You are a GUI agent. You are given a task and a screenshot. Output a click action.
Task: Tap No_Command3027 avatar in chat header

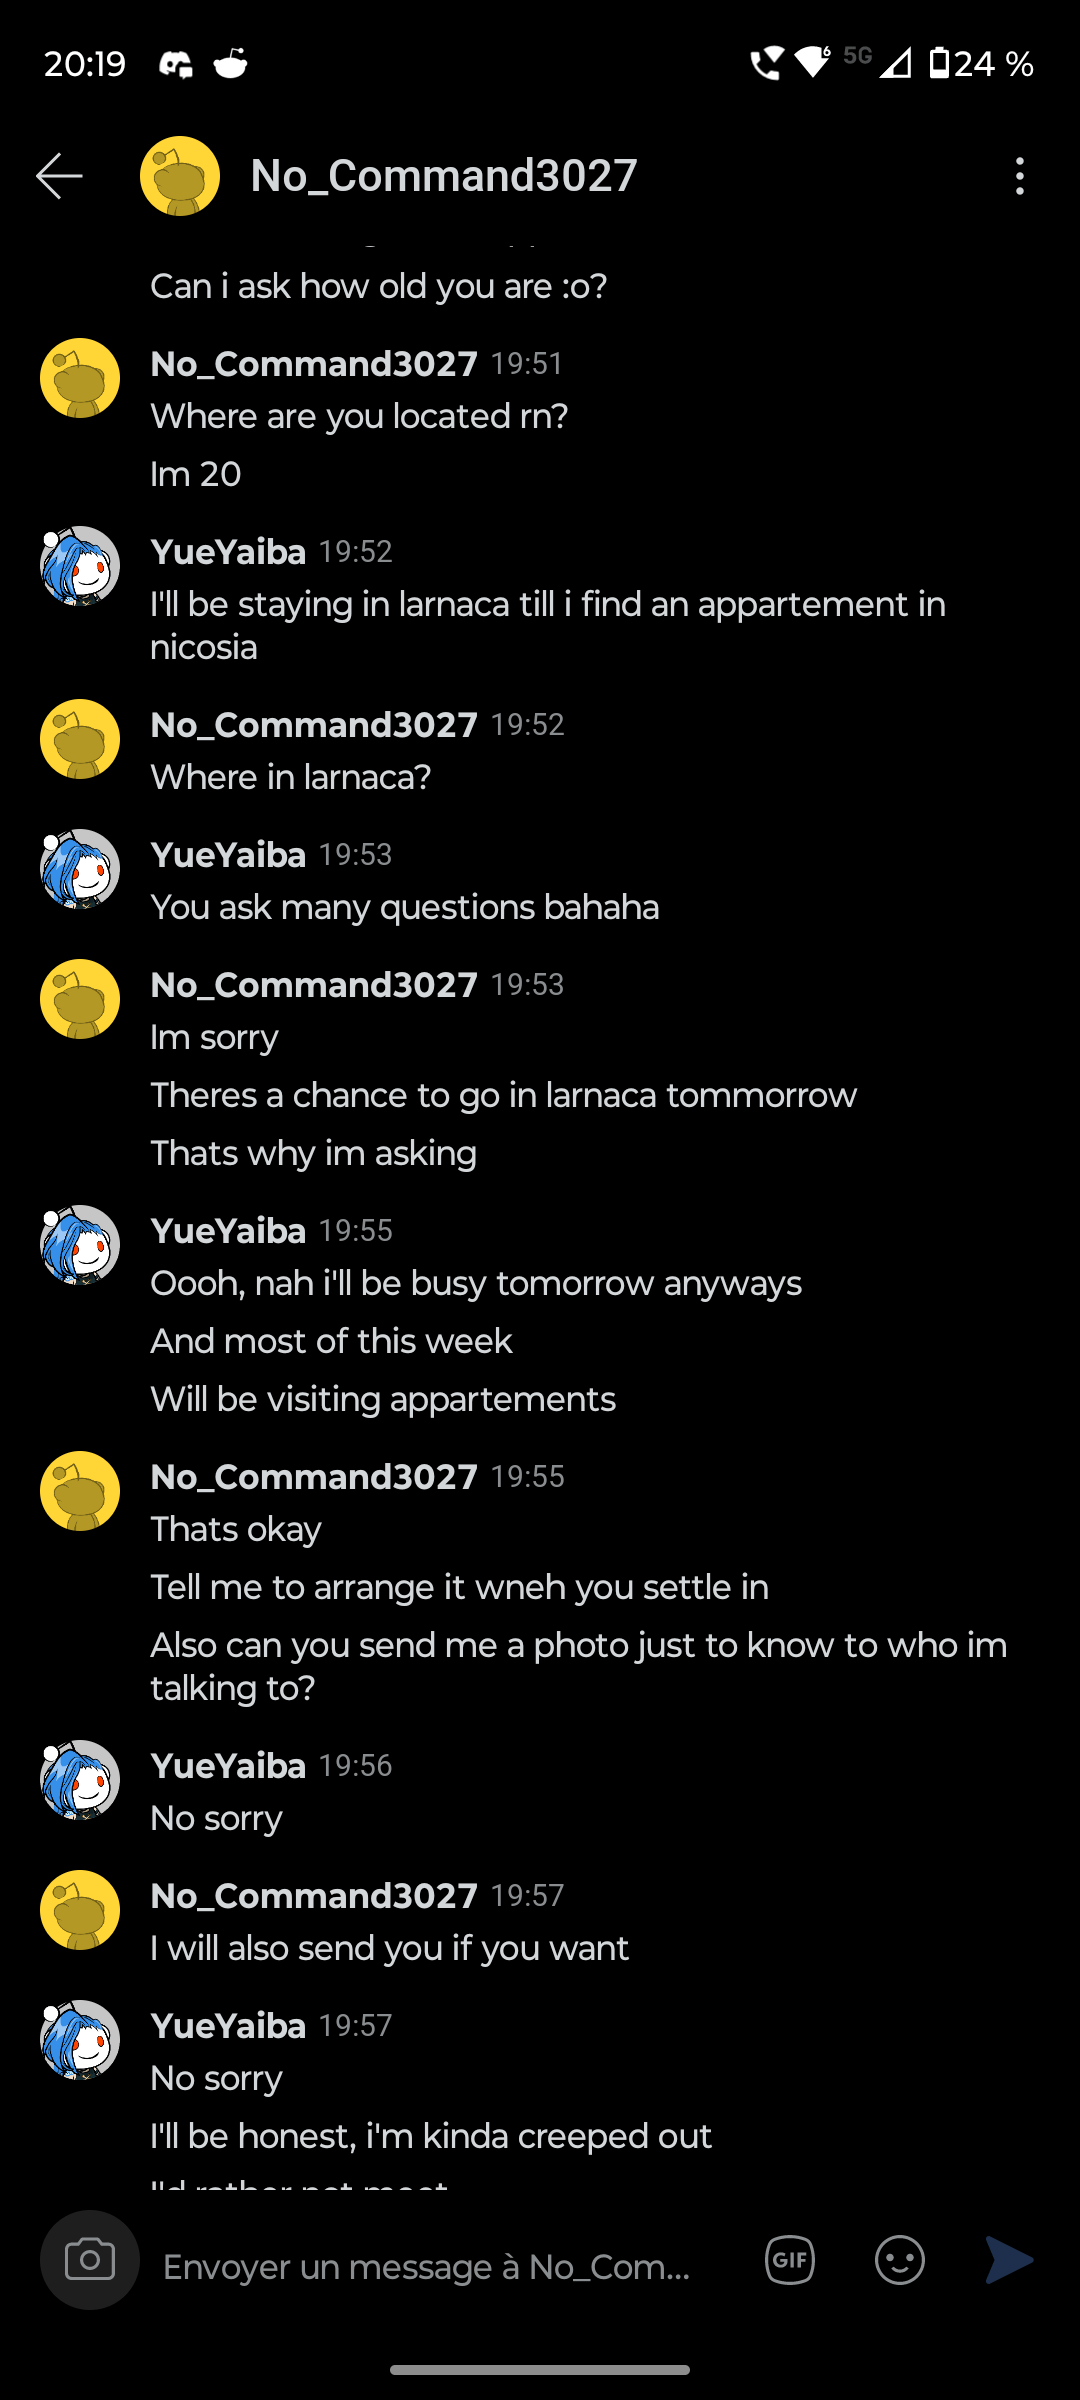(x=180, y=176)
